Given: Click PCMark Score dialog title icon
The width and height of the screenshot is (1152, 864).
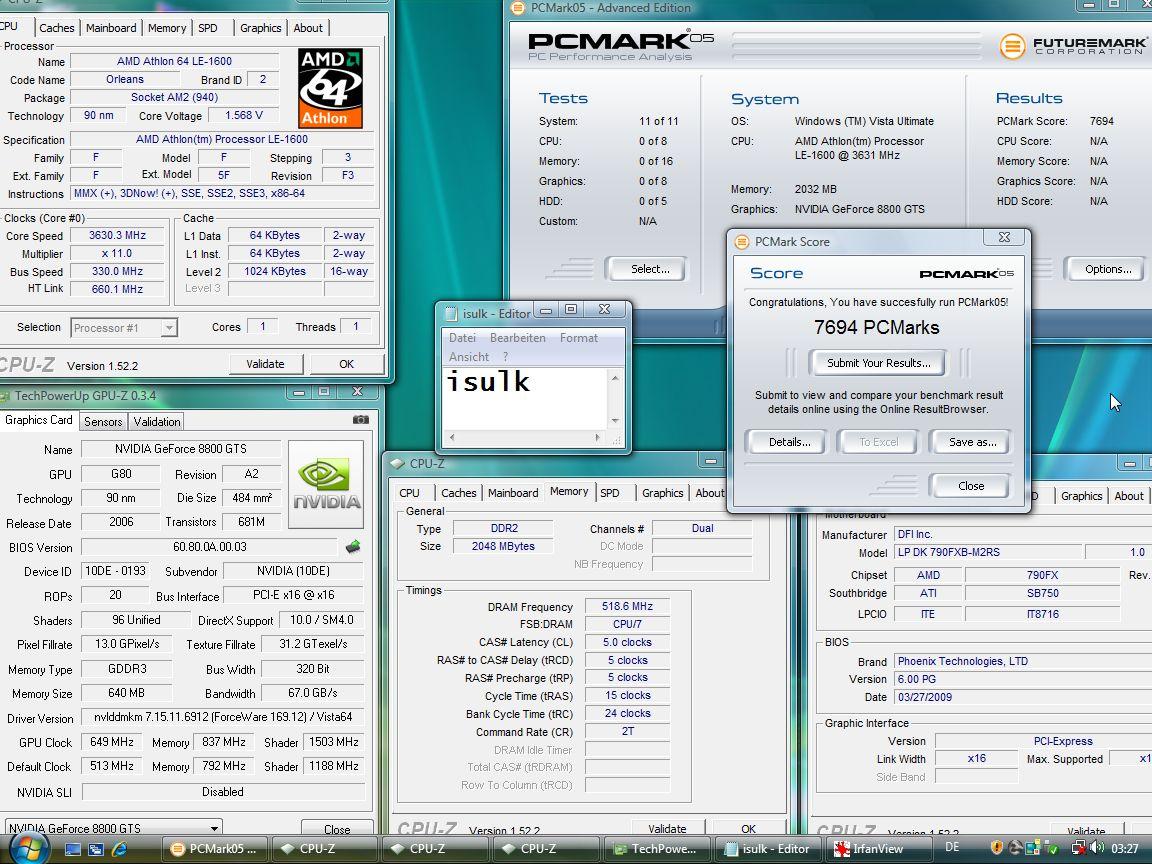Looking at the screenshot, I should coord(742,242).
